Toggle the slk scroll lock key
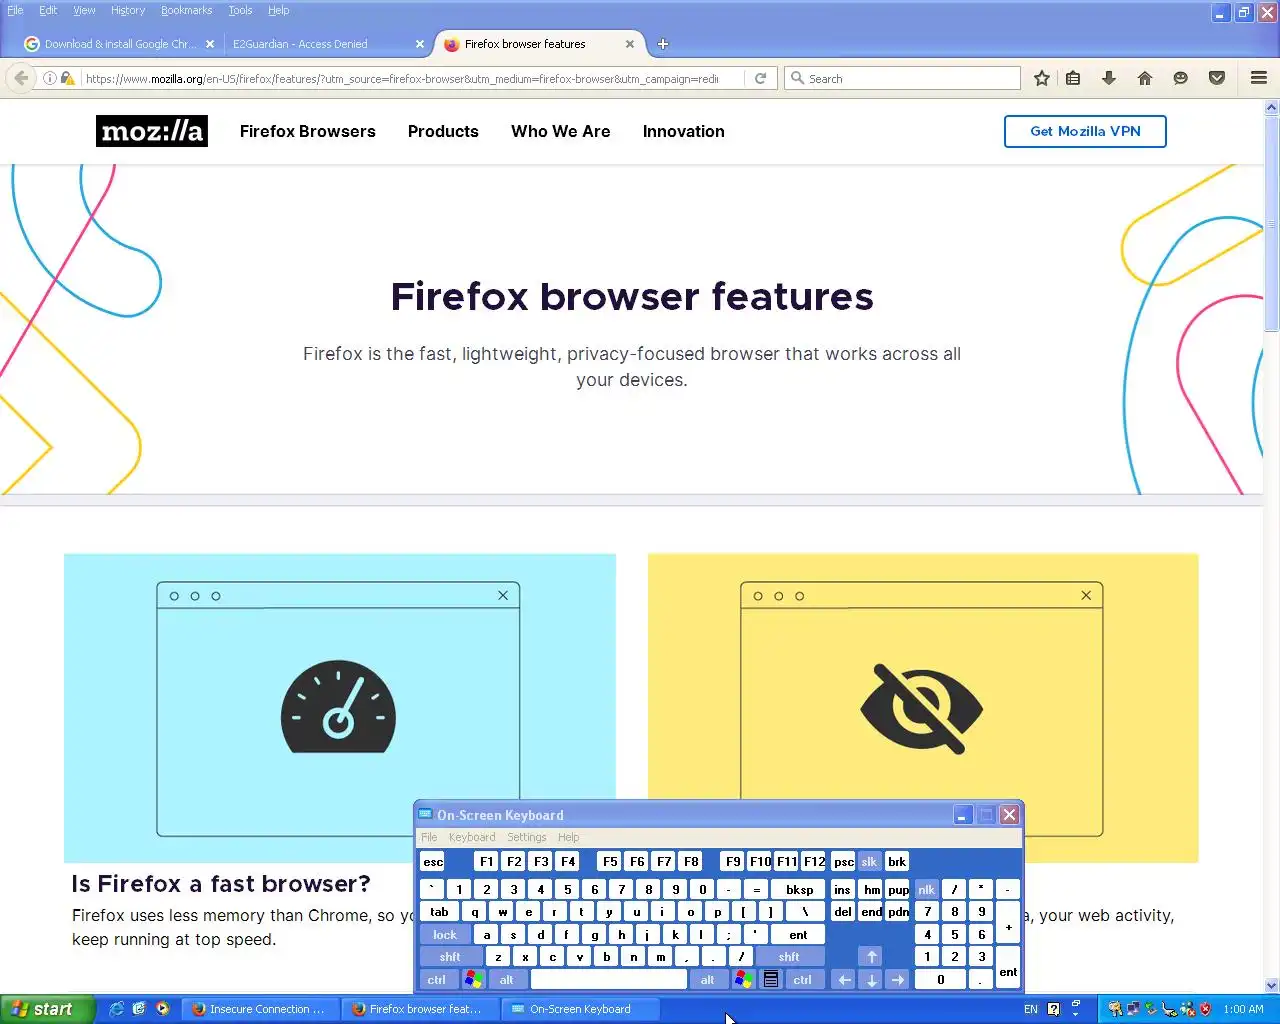1280x1024 pixels. 869,862
